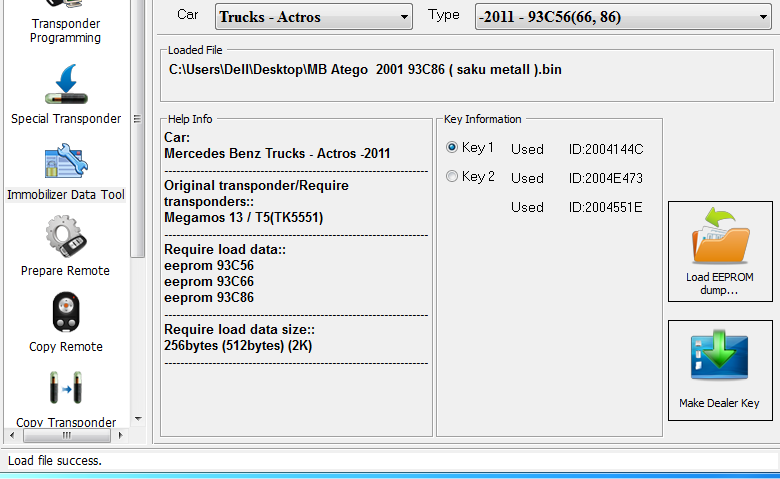Viewport: 780px width, 479px height.
Task: Click the sidebar scroll left arrow
Action: pos(12,435)
